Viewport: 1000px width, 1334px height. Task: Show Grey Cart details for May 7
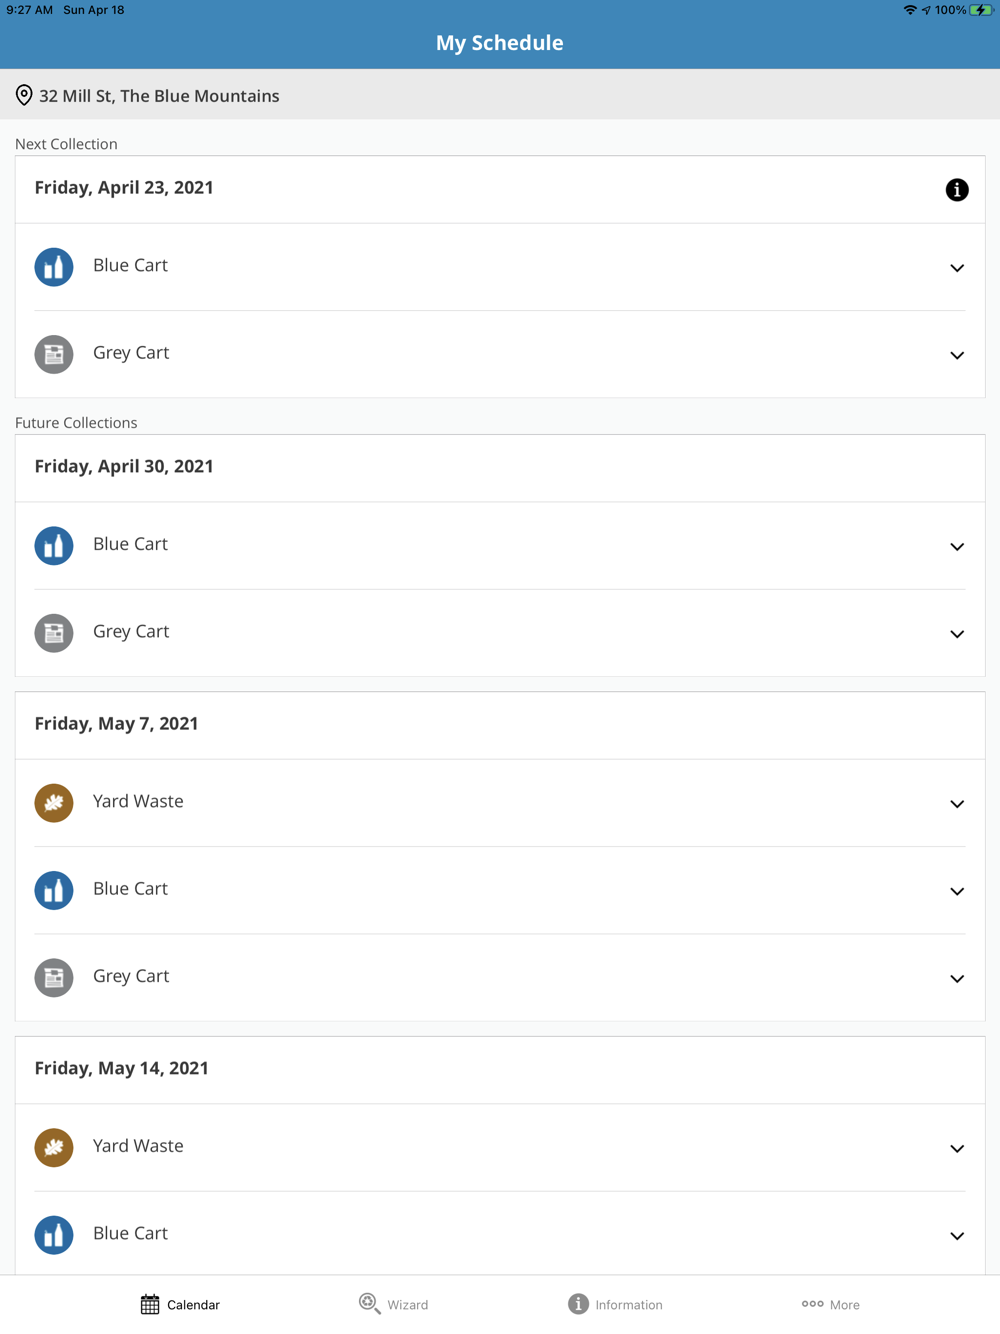(956, 979)
